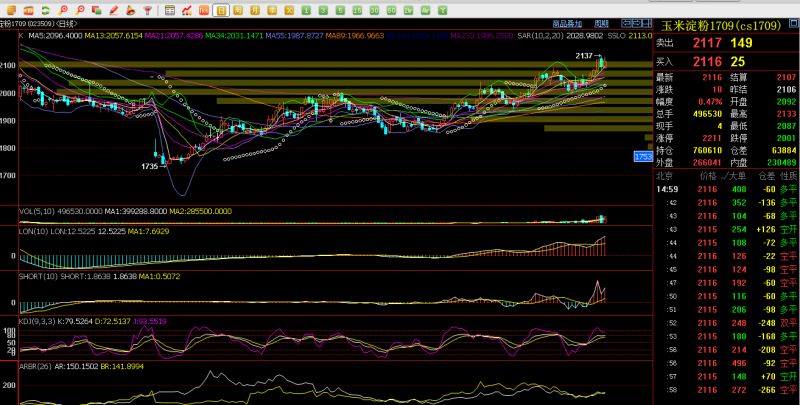Select the green 4-hour period button

point(426,10)
